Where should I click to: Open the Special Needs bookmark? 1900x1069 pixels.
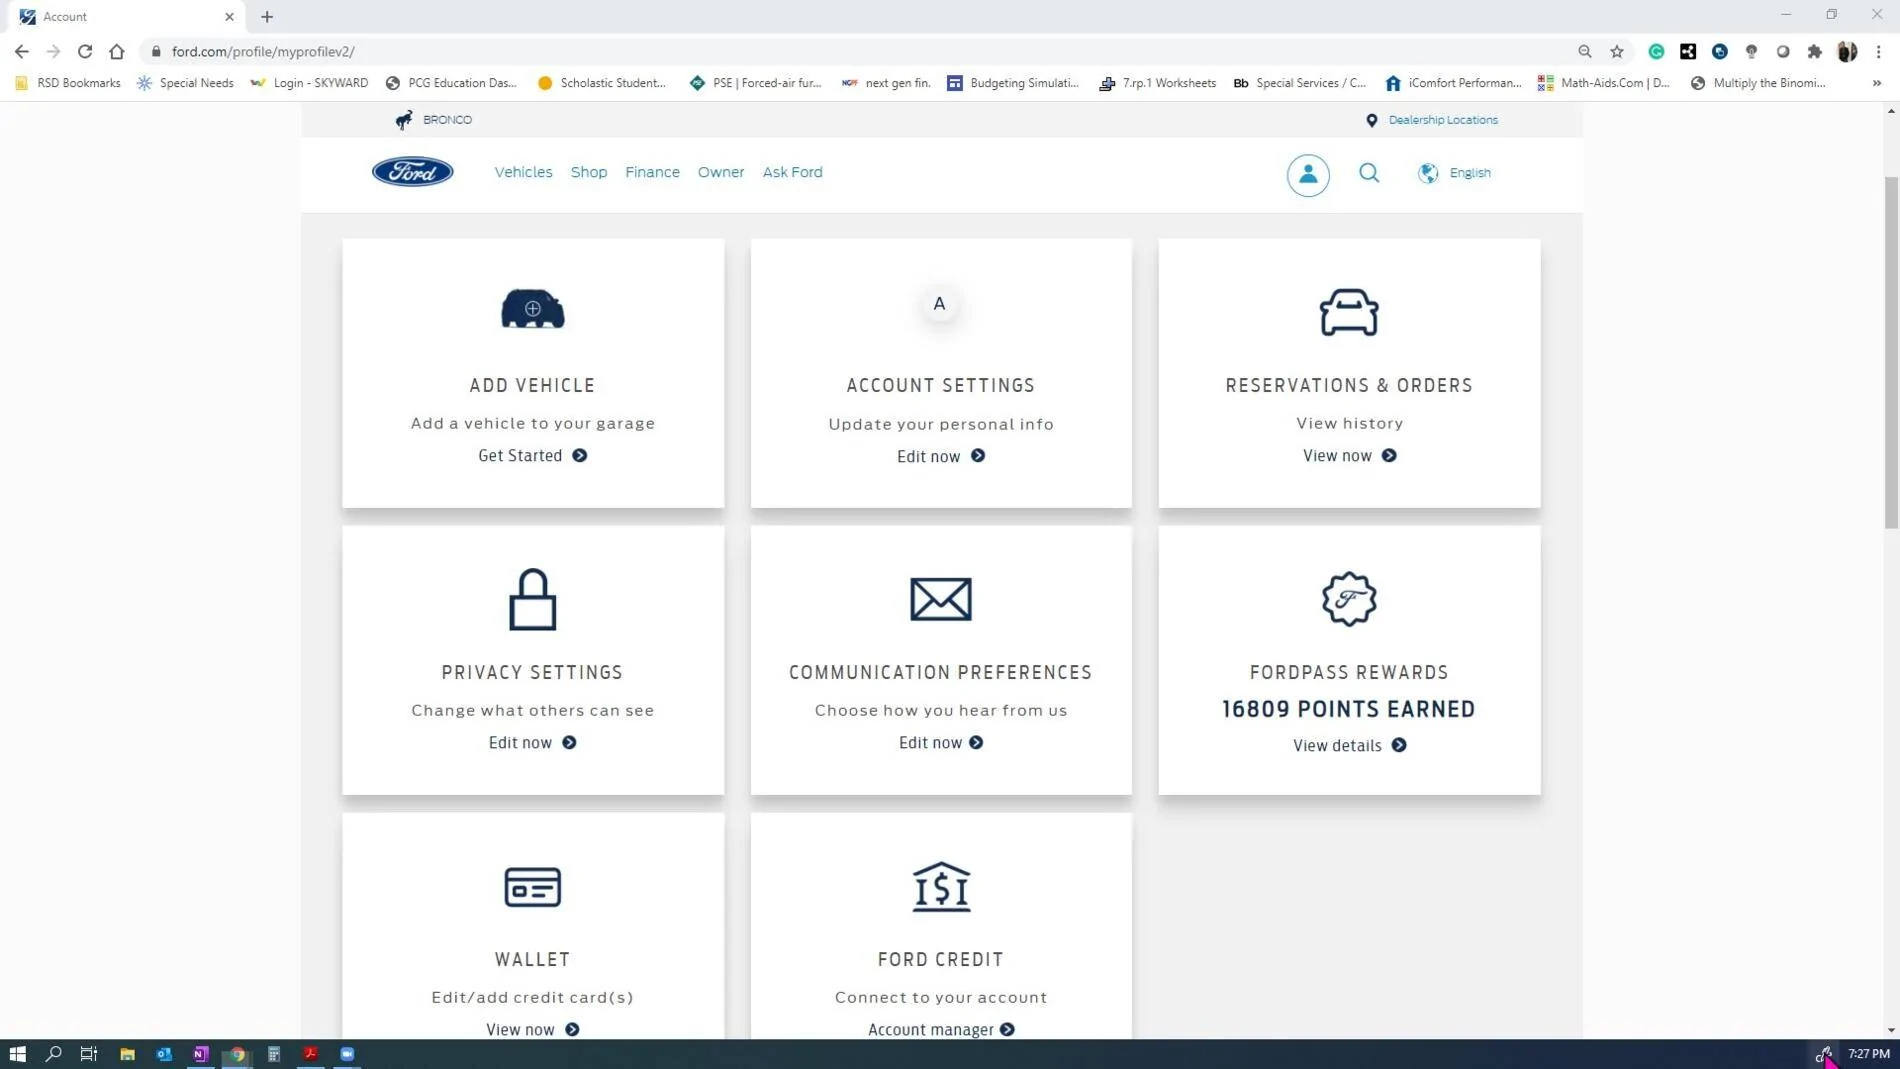[185, 83]
